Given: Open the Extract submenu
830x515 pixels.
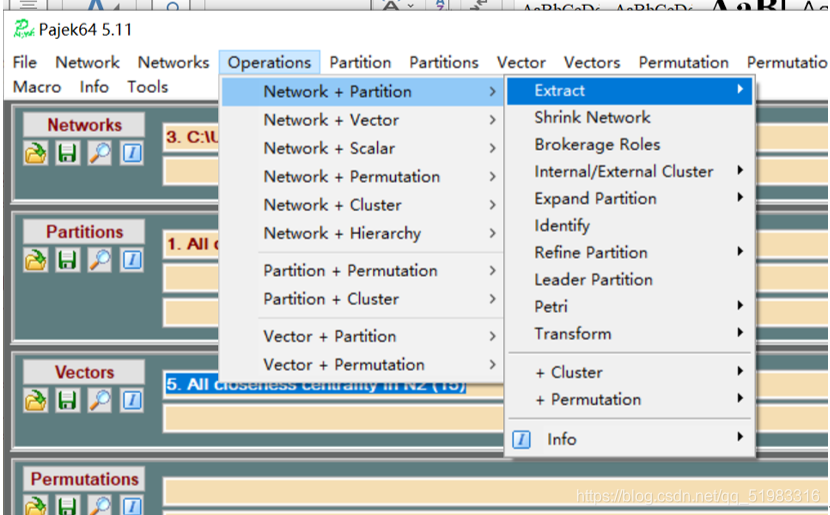Looking at the screenshot, I should [629, 91].
